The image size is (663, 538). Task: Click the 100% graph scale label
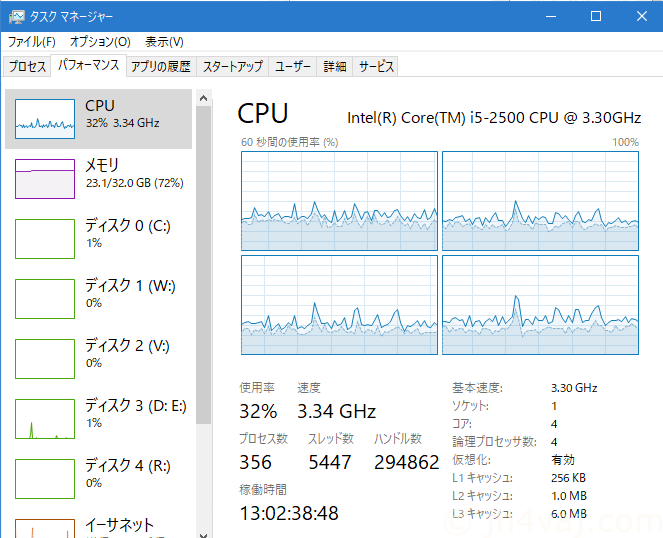[x=625, y=142]
